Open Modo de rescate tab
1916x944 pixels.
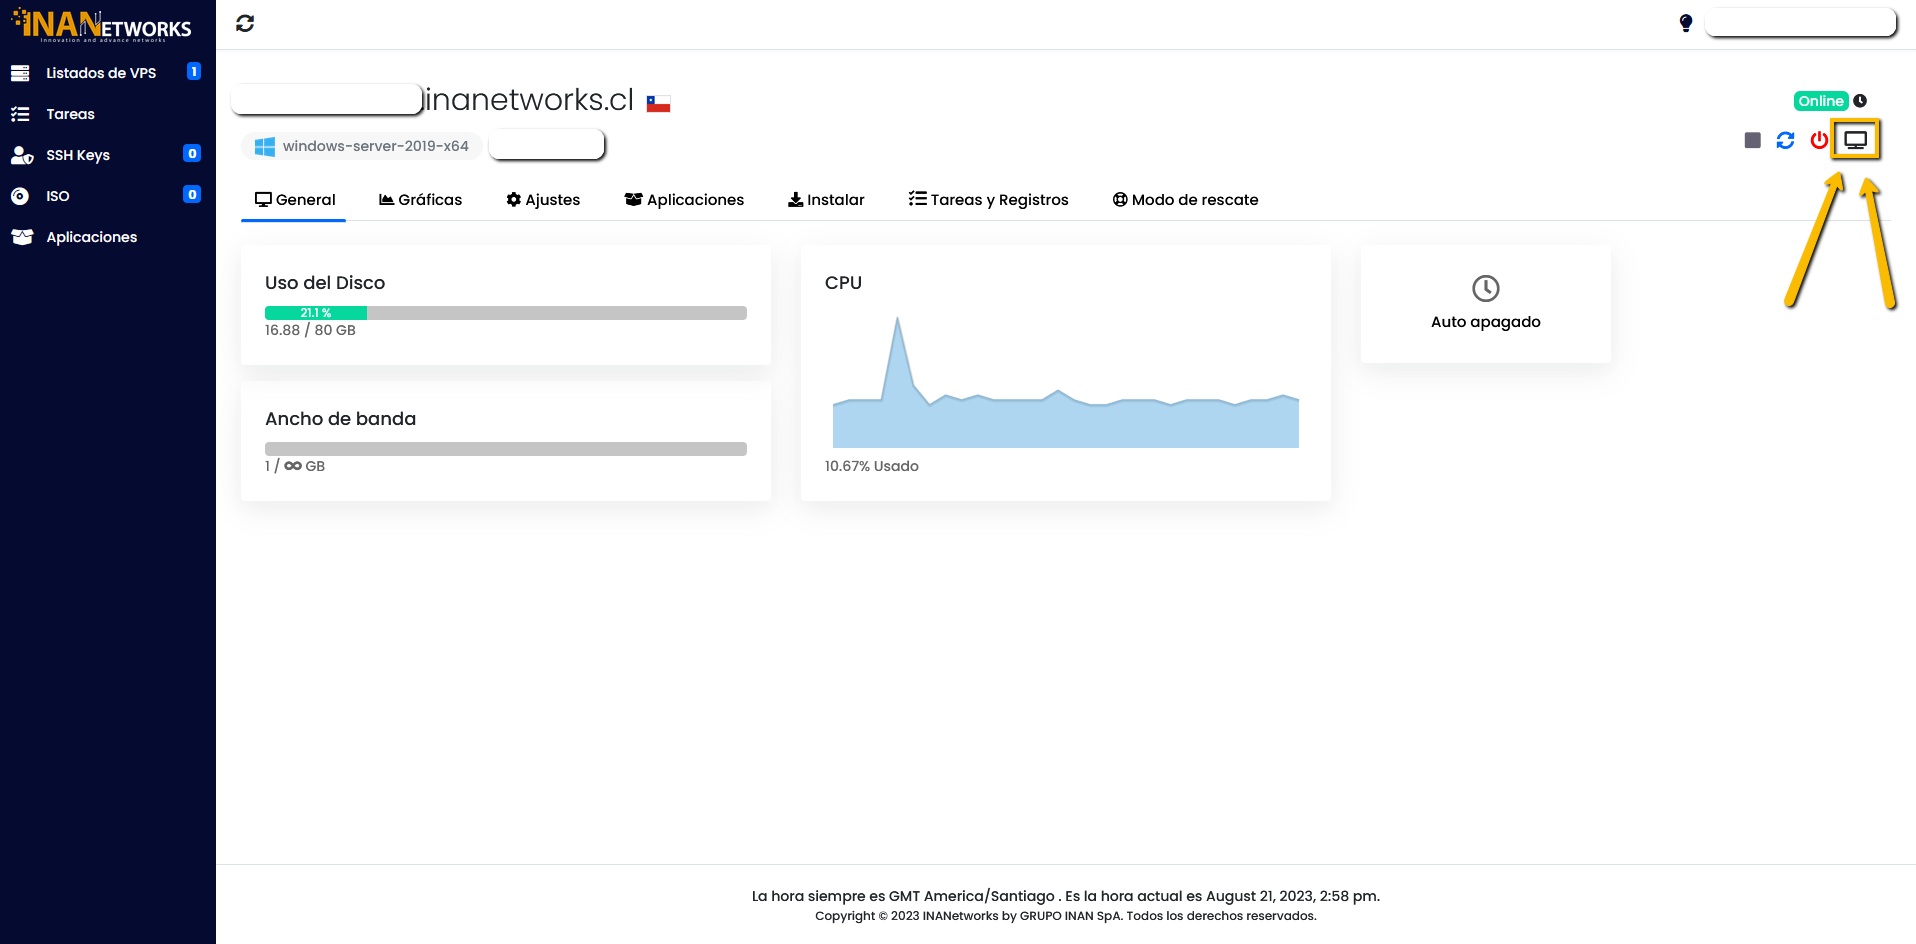pos(1185,200)
